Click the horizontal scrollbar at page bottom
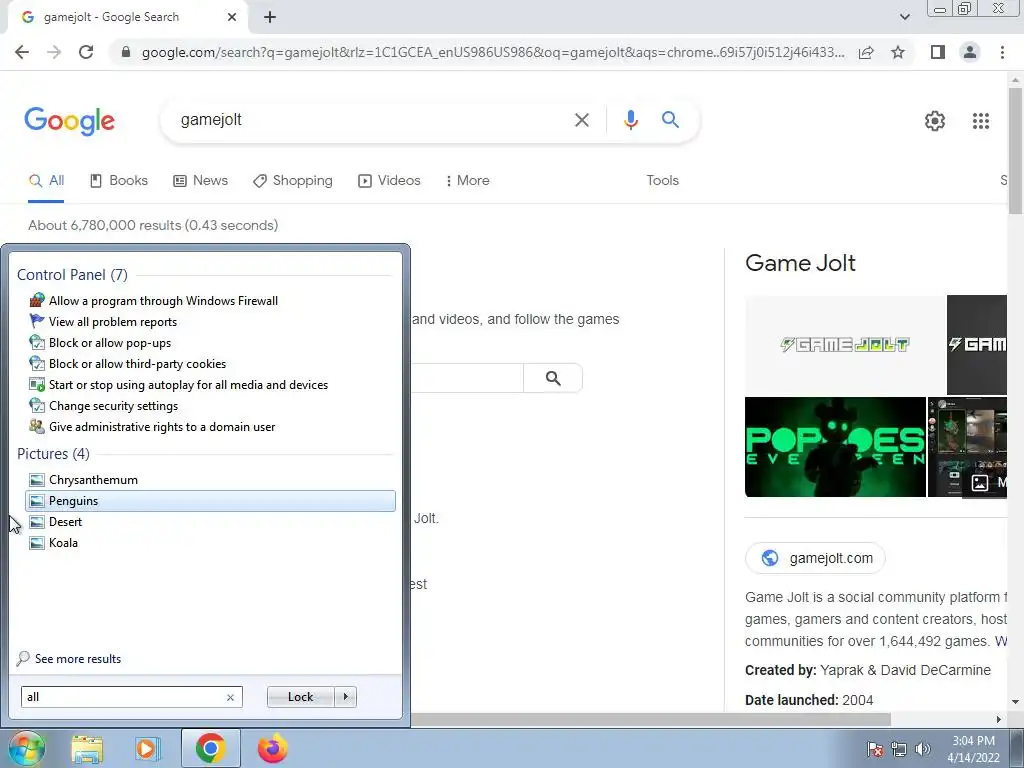This screenshot has height=768, width=1024. [650, 719]
